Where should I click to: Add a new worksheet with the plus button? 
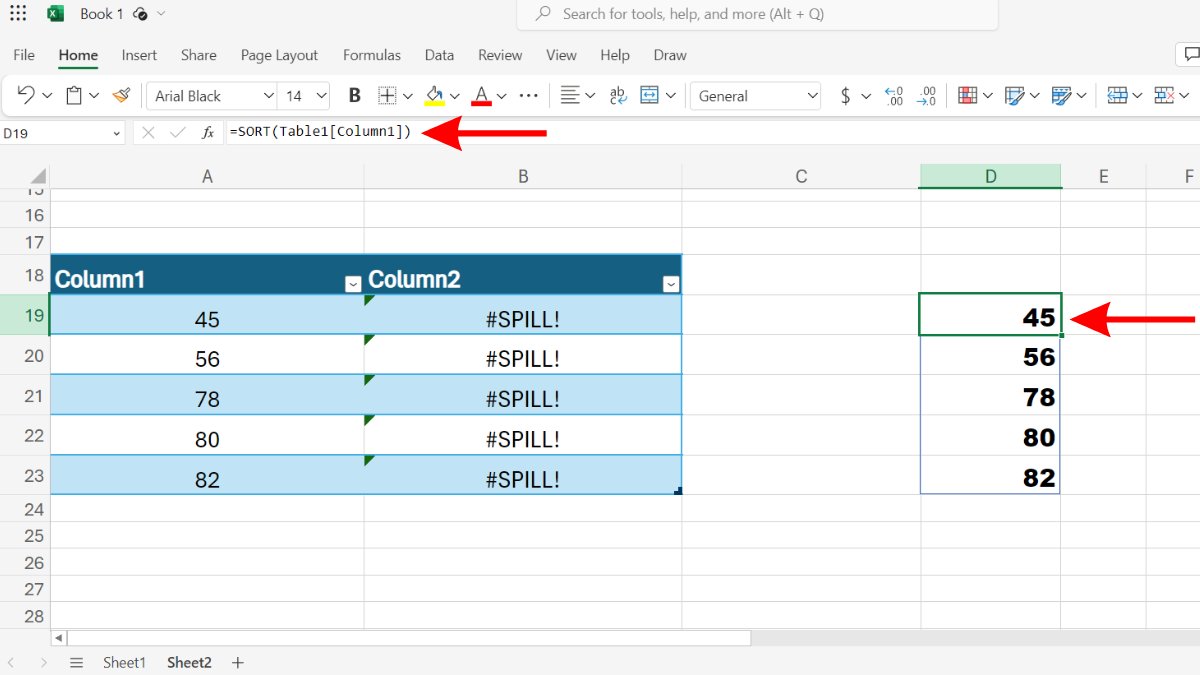237,662
